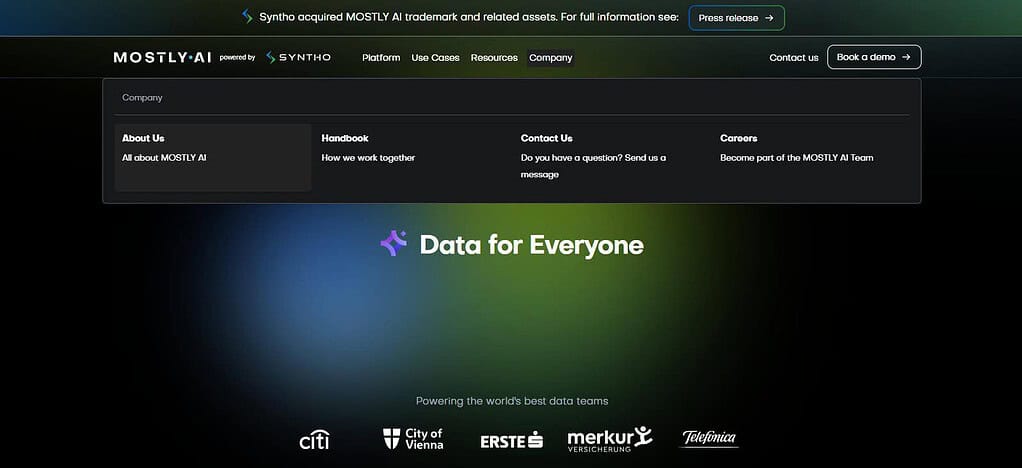This screenshot has width=1022, height=468.
Task: Click the Merkur Versicherung logo
Action: 610,439
